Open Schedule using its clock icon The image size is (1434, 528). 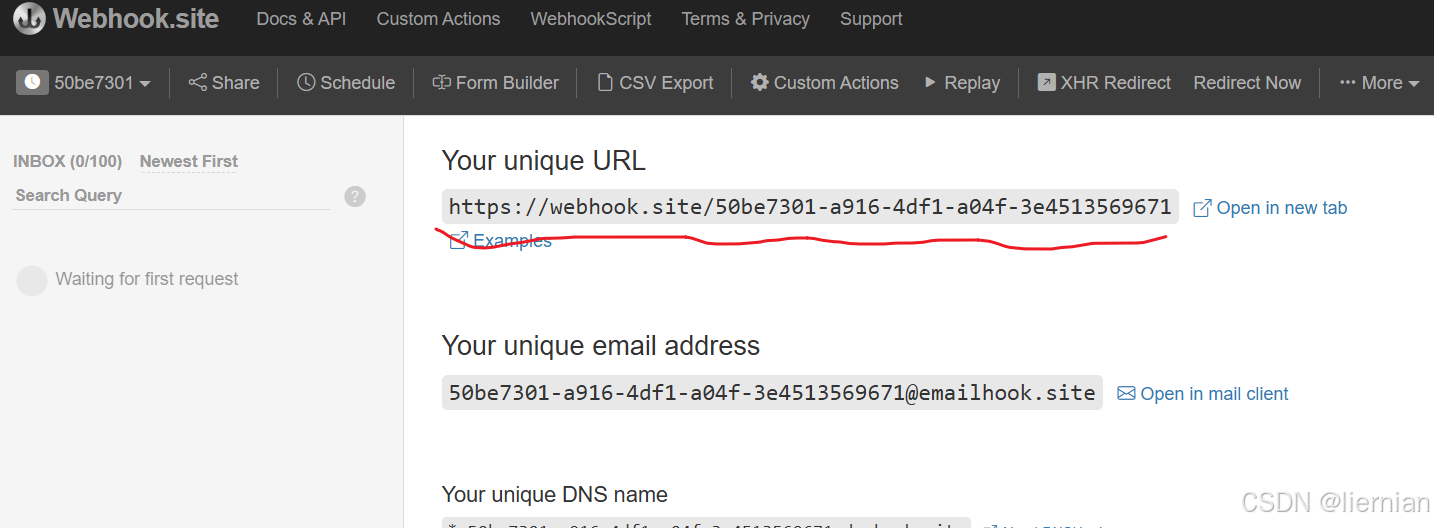[306, 83]
